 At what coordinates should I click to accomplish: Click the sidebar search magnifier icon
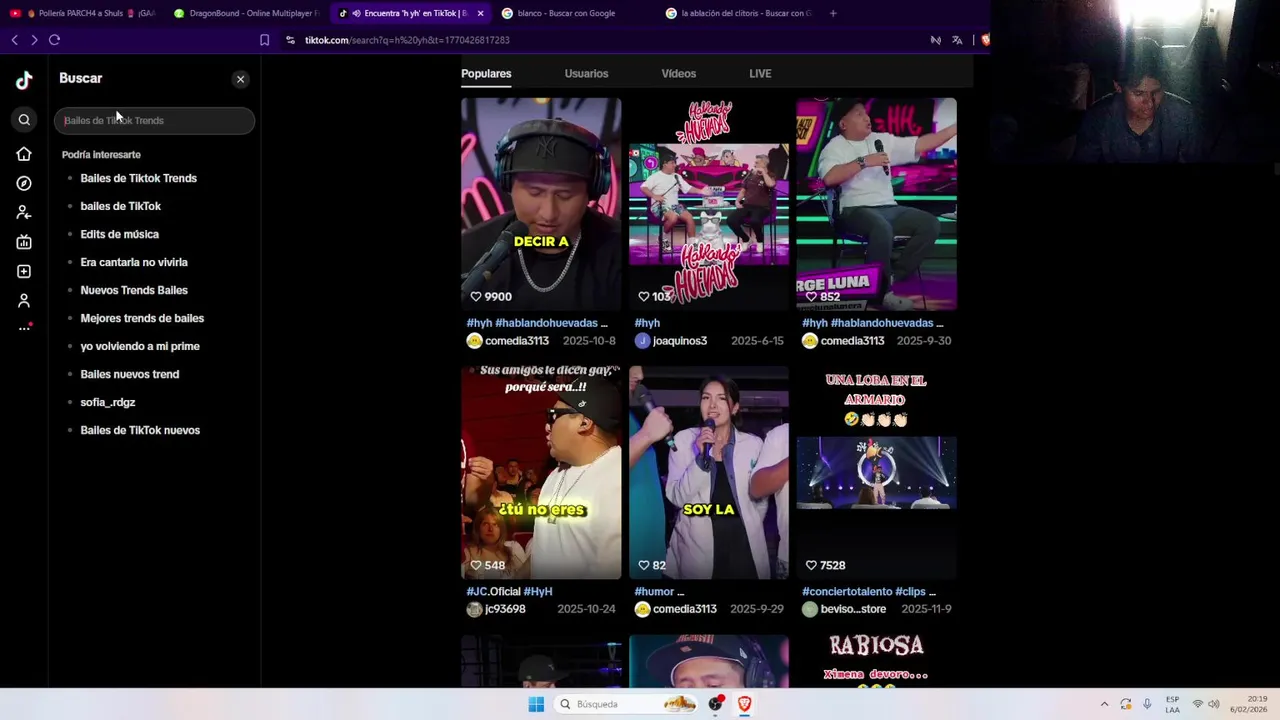pyautogui.click(x=24, y=120)
